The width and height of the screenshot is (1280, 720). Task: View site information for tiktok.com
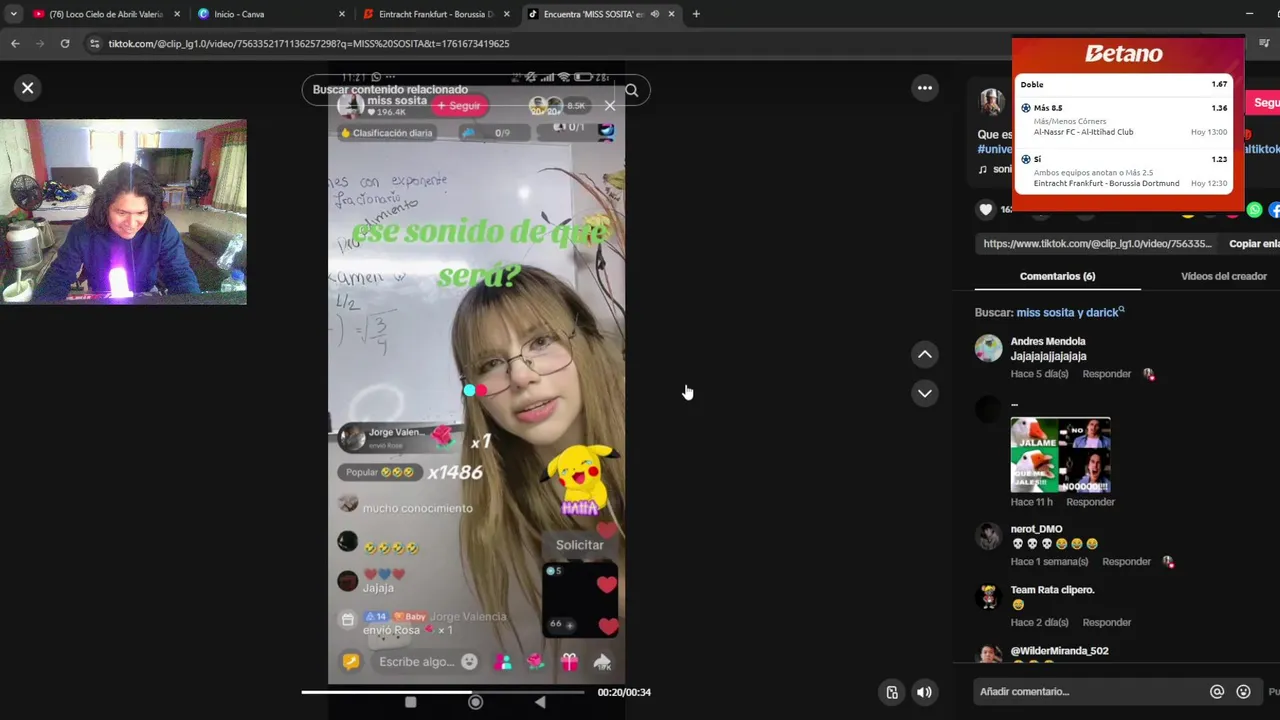[x=94, y=43]
